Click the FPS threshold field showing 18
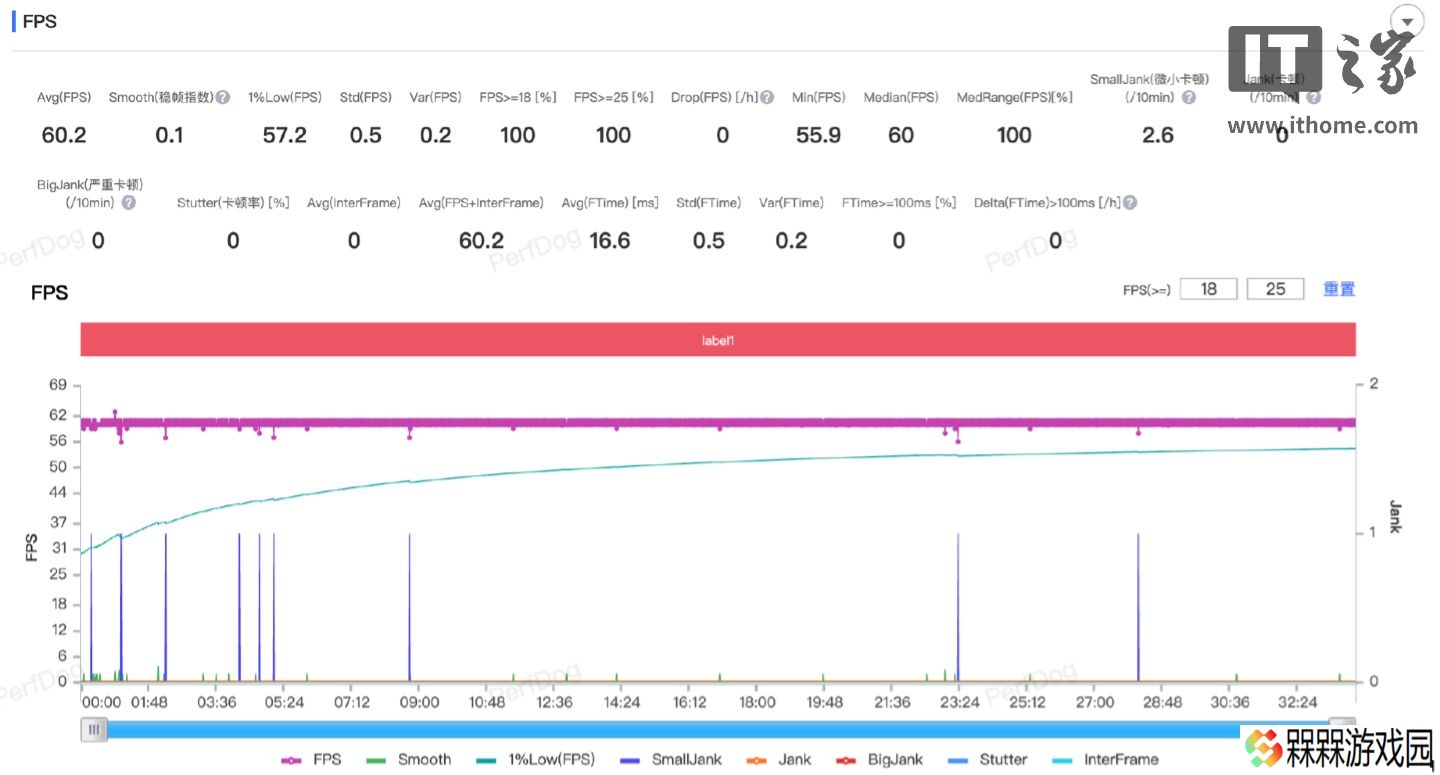 [1209, 289]
